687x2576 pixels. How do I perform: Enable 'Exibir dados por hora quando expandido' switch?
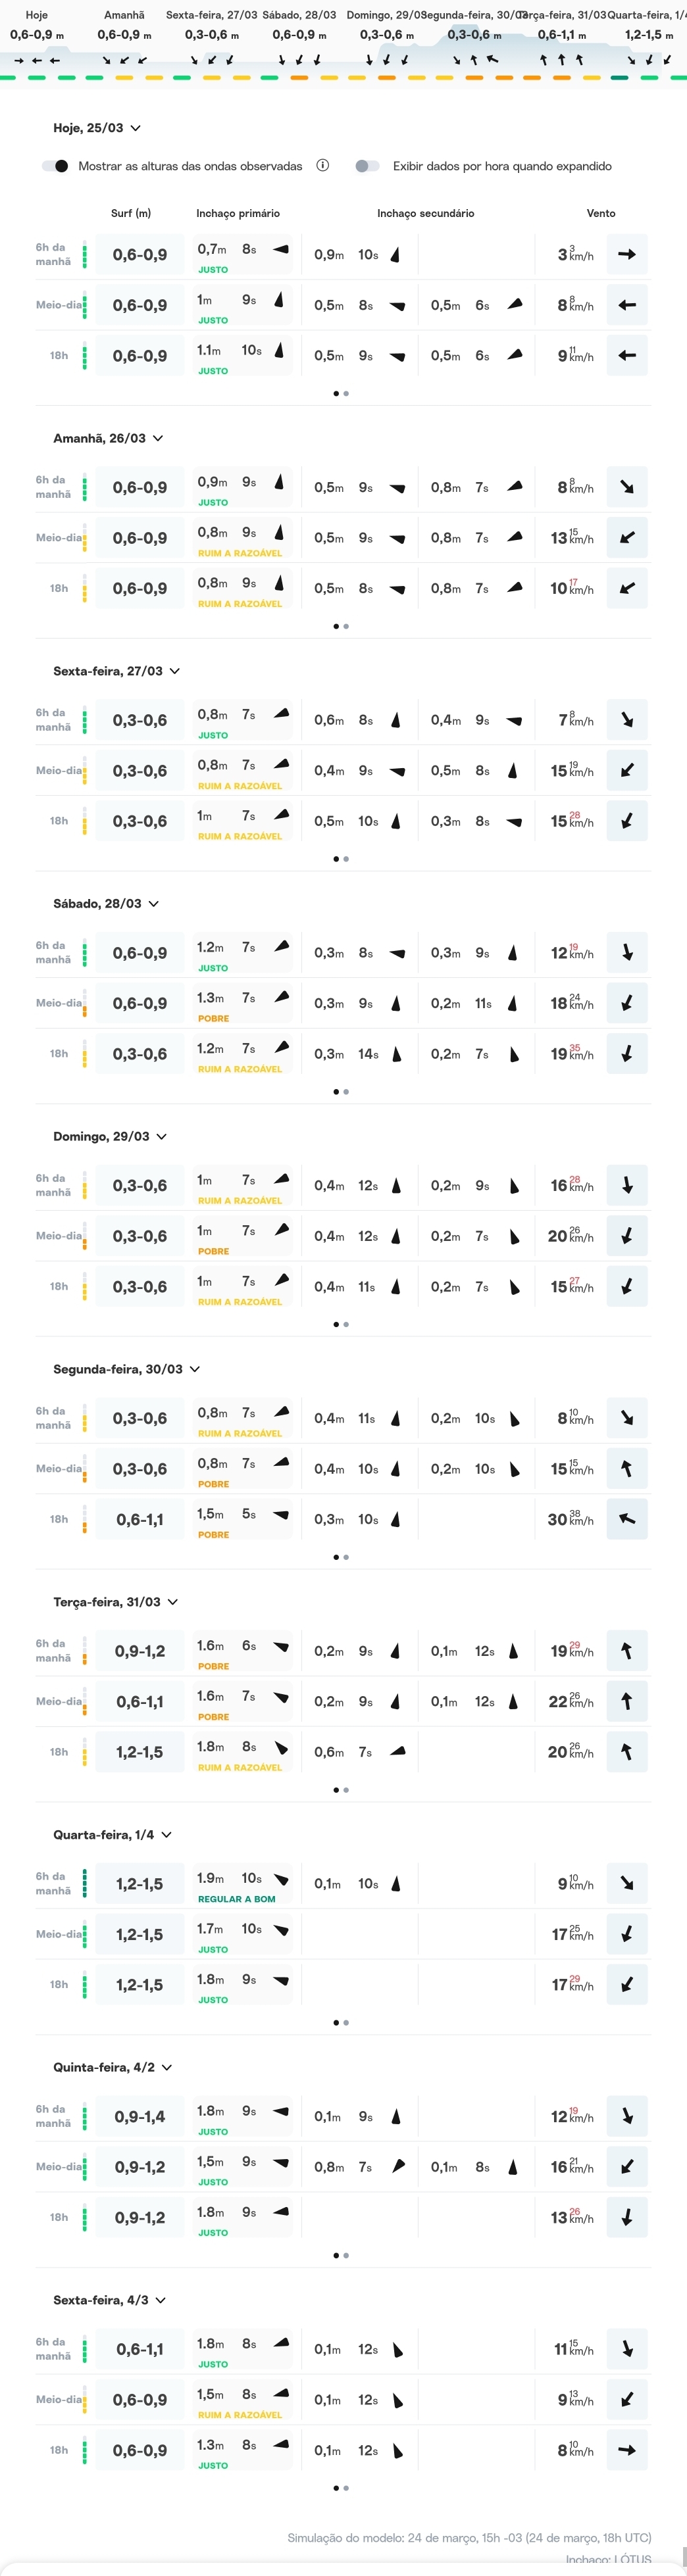click(x=367, y=166)
